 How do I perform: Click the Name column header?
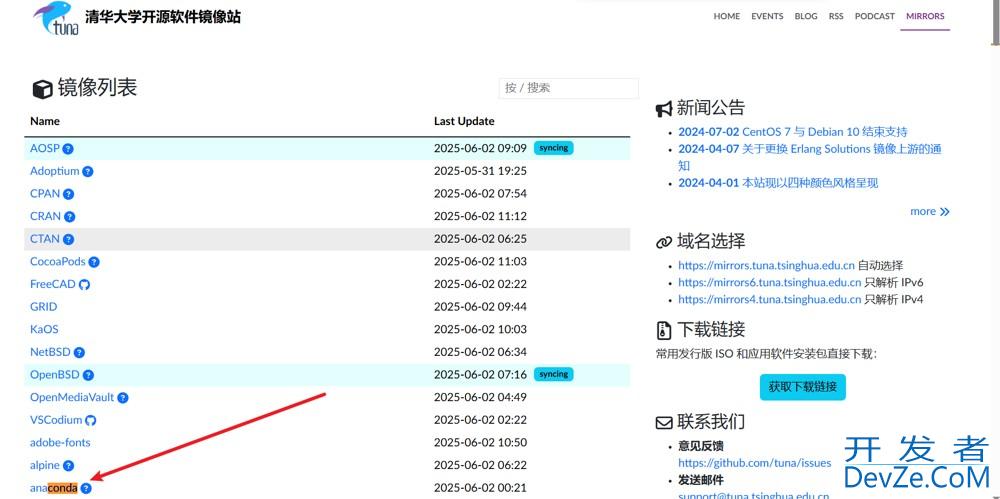(45, 121)
